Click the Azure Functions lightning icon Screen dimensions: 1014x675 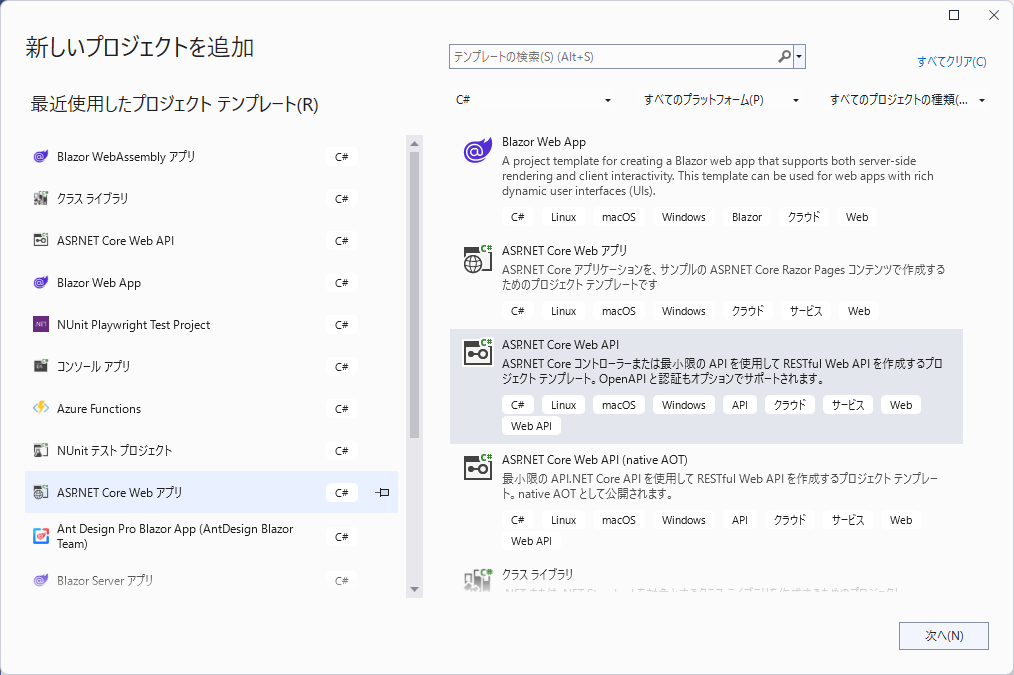point(41,409)
